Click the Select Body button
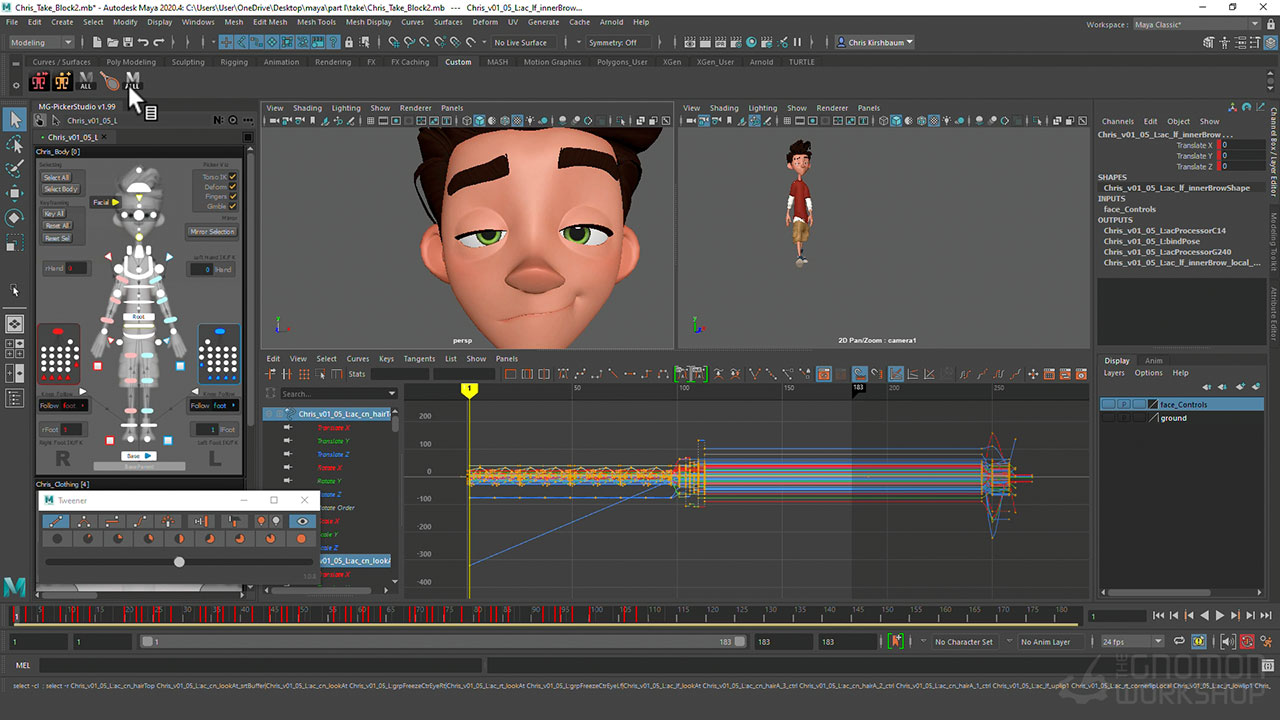This screenshot has height=720, width=1280. tap(60, 189)
